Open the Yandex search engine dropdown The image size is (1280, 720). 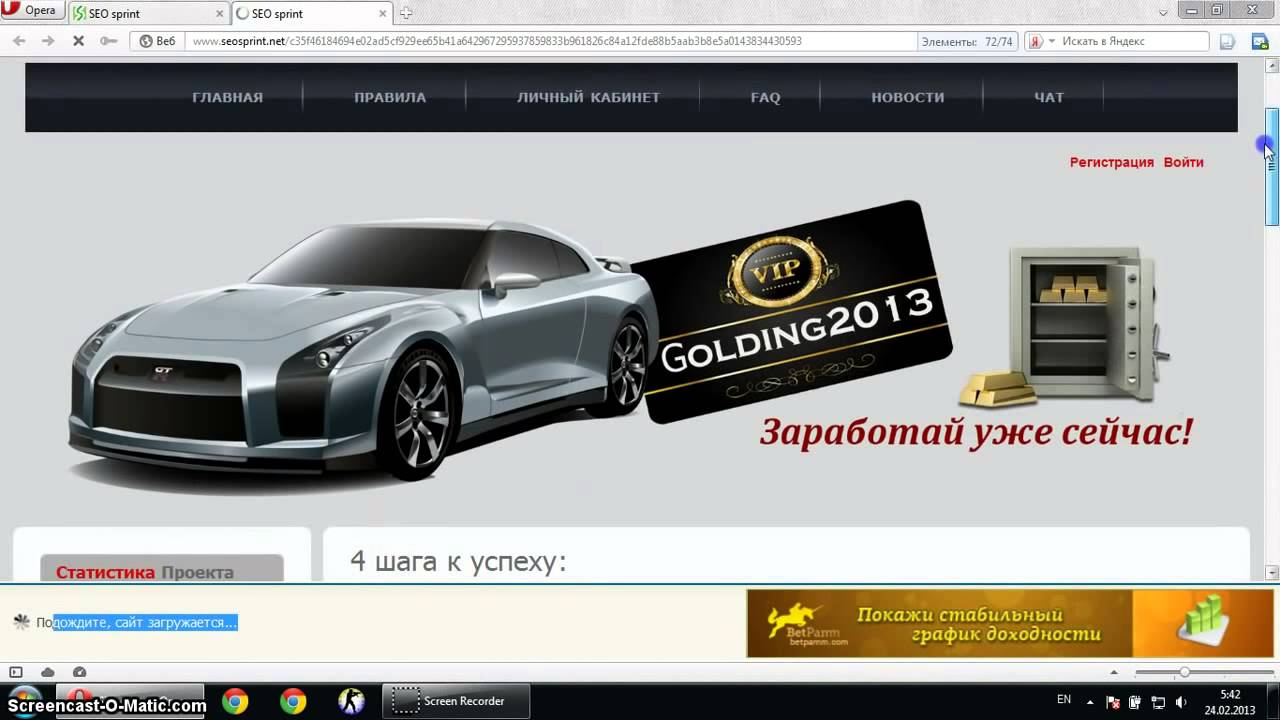coord(1042,41)
